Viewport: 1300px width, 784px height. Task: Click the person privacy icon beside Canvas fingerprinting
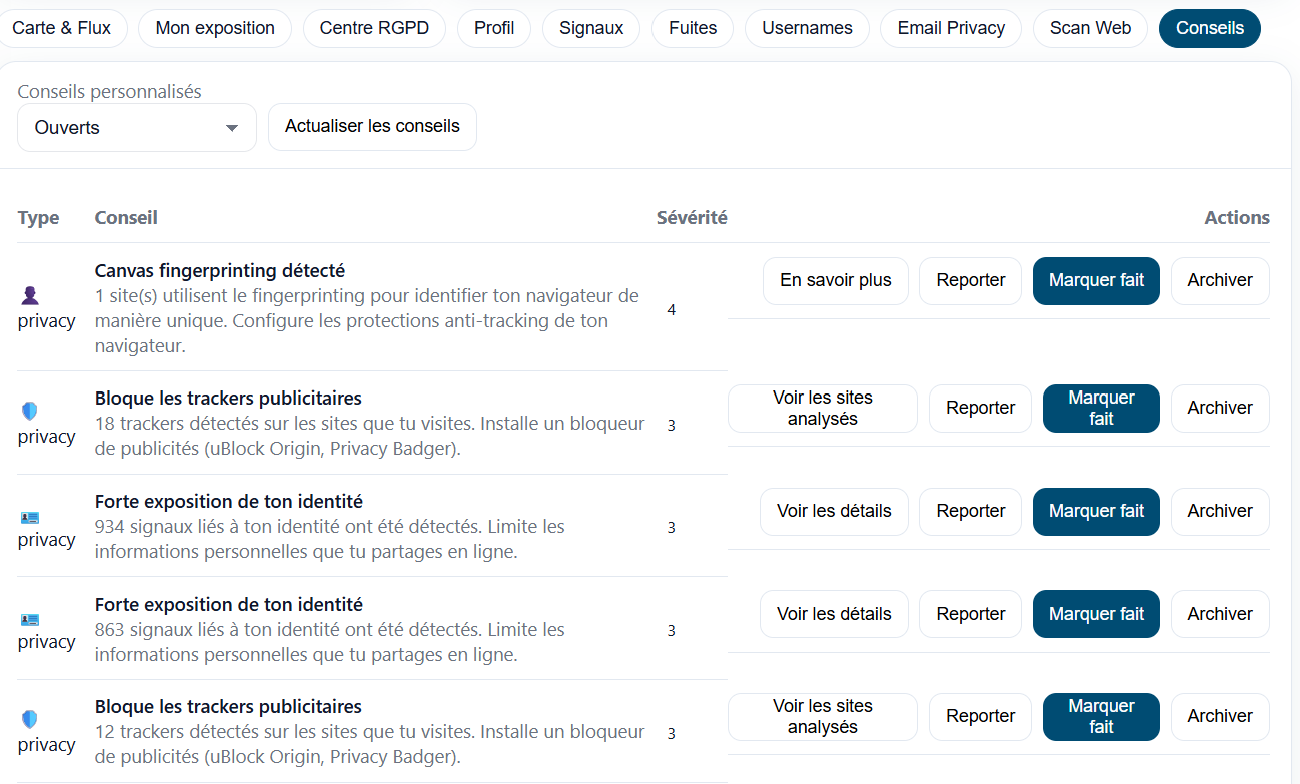31,293
